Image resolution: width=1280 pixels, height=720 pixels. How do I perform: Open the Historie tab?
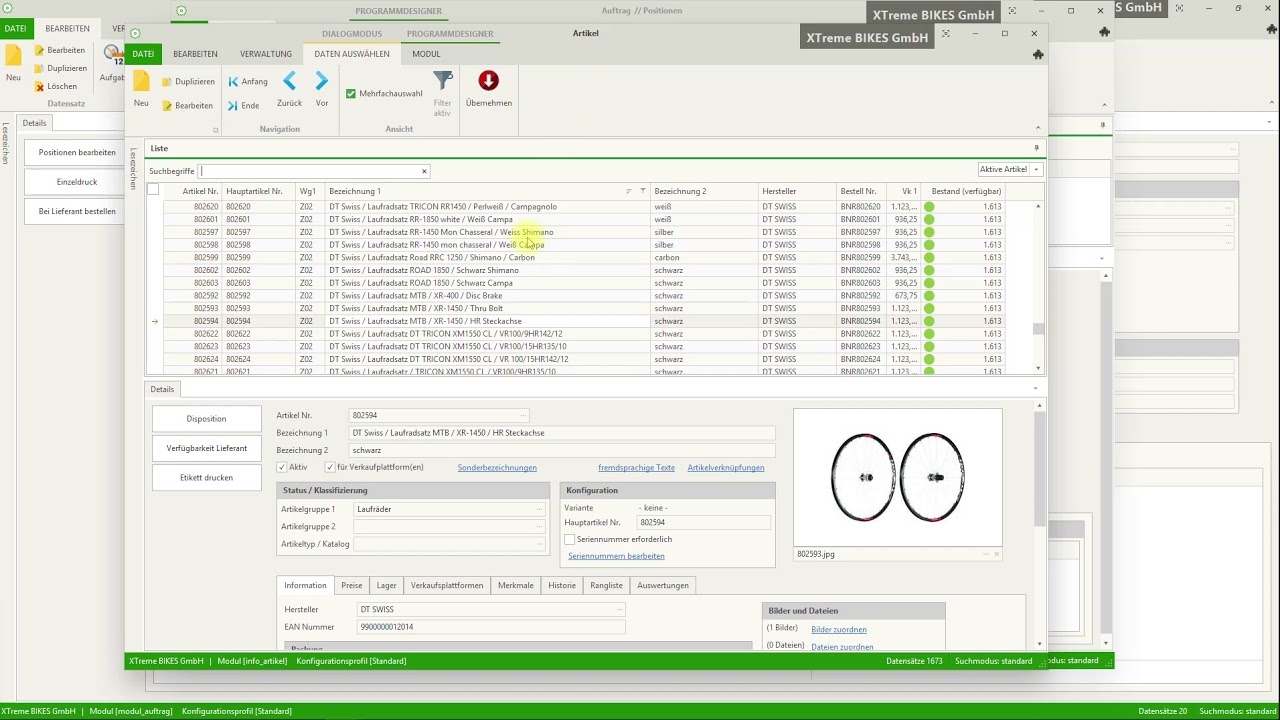click(x=562, y=585)
